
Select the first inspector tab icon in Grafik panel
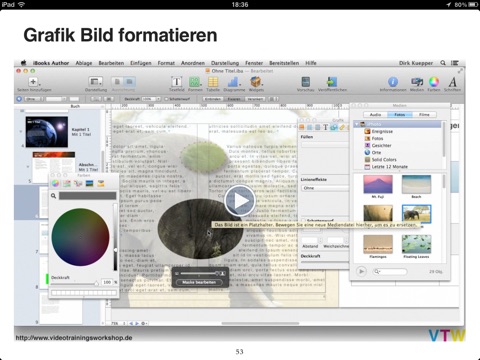click(x=302, y=127)
